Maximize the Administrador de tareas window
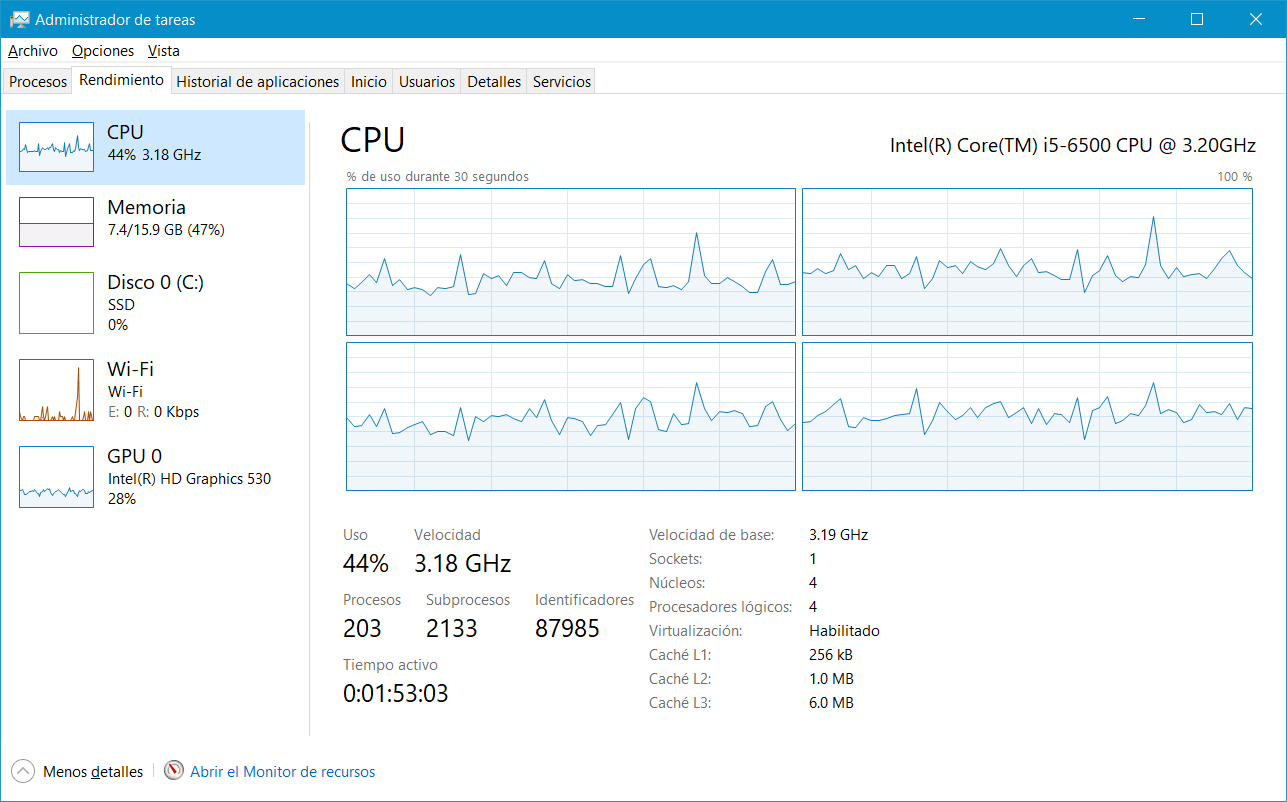Screen dimensions: 1287x802 [x=1197, y=19]
